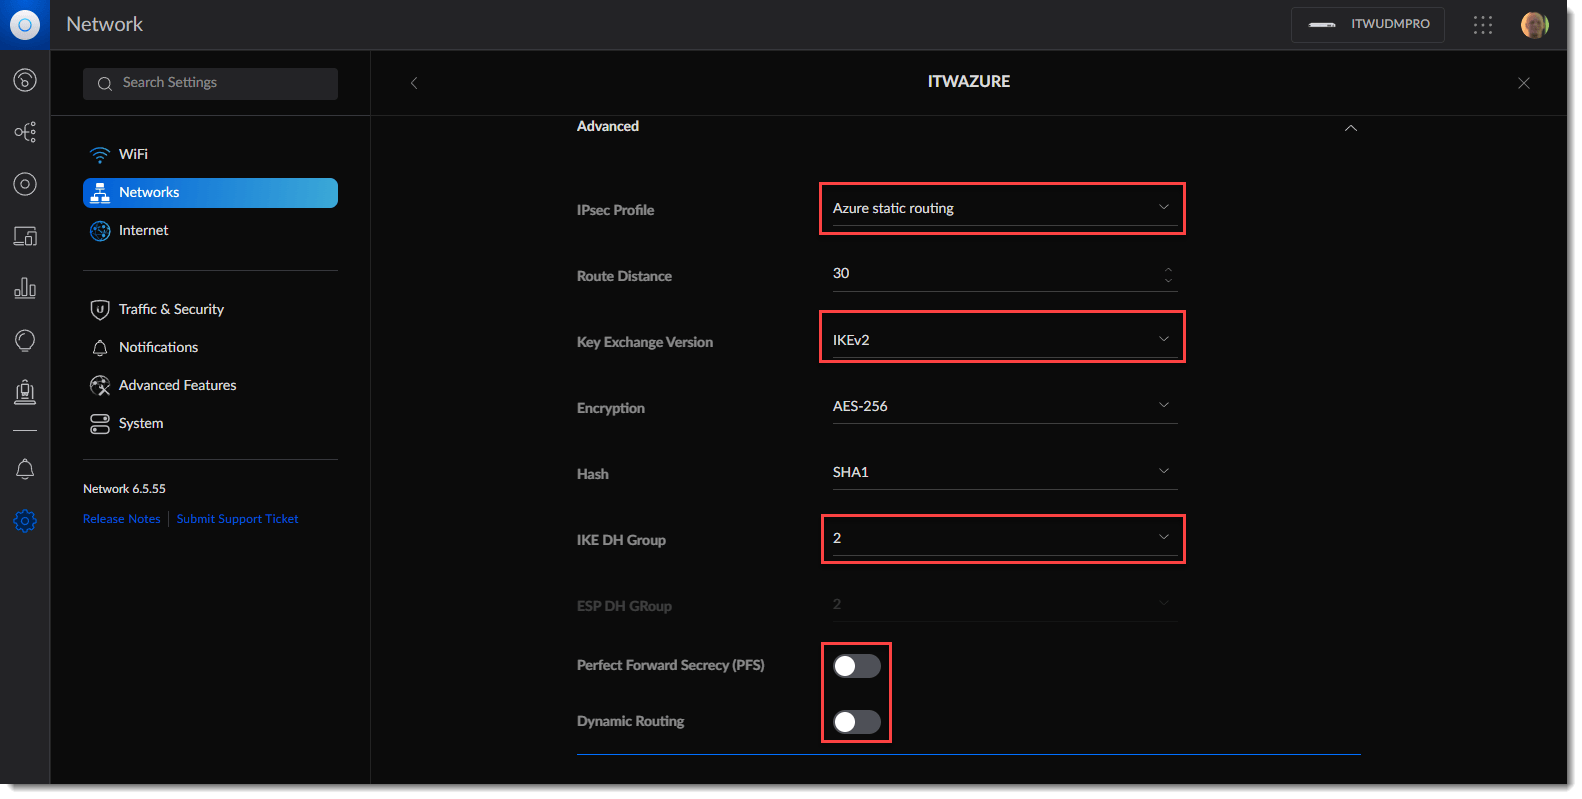Select Networks in settings menu
The height and width of the screenshot is (799, 1582).
click(x=210, y=193)
